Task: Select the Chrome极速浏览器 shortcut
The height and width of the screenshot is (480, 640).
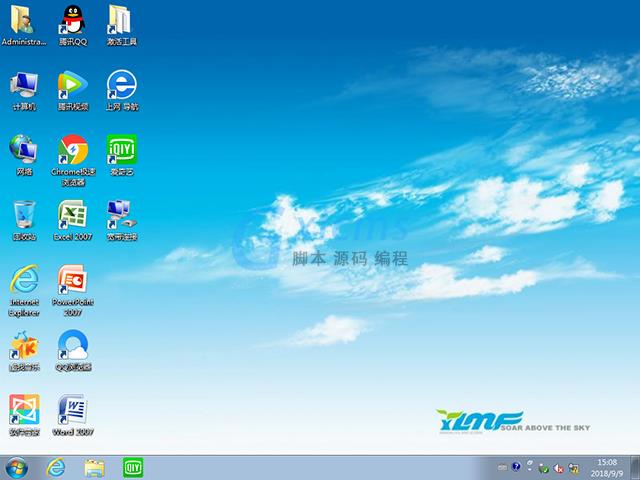Action: pos(73,160)
